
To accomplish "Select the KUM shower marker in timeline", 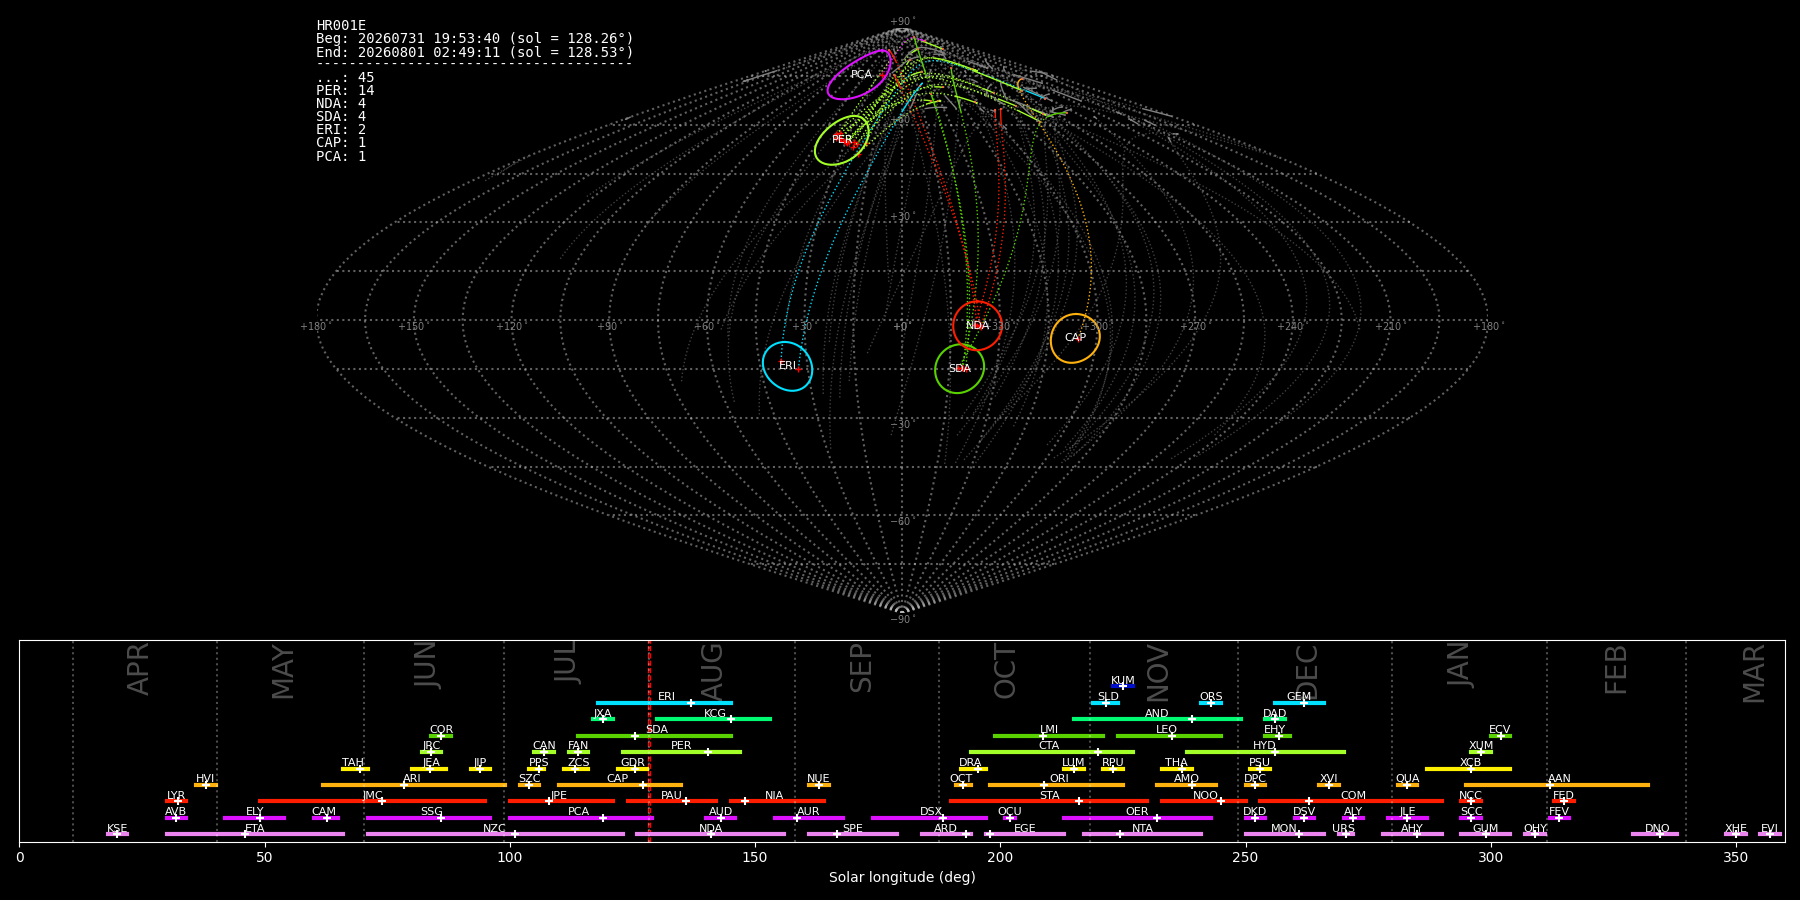I will click(x=1123, y=686).
